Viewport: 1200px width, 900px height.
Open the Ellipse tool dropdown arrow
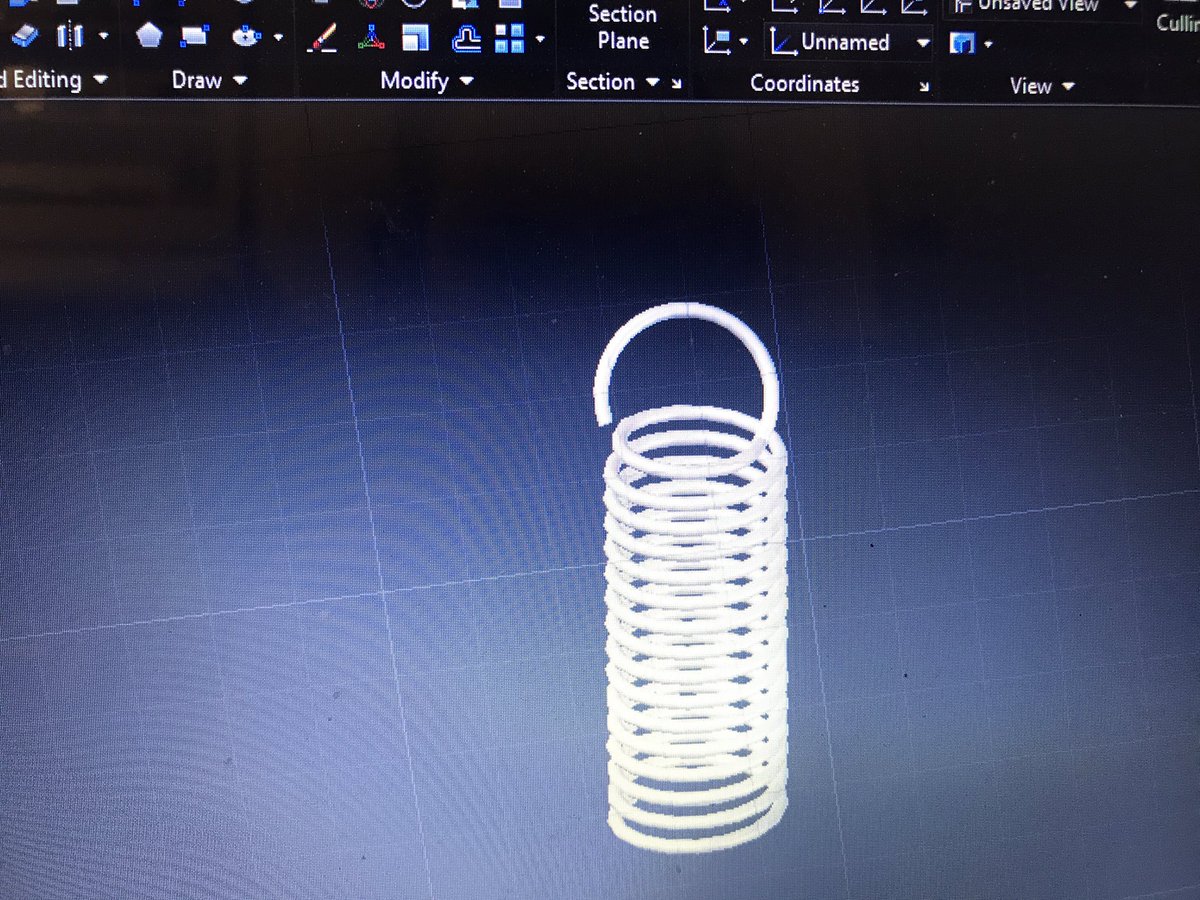click(x=277, y=38)
